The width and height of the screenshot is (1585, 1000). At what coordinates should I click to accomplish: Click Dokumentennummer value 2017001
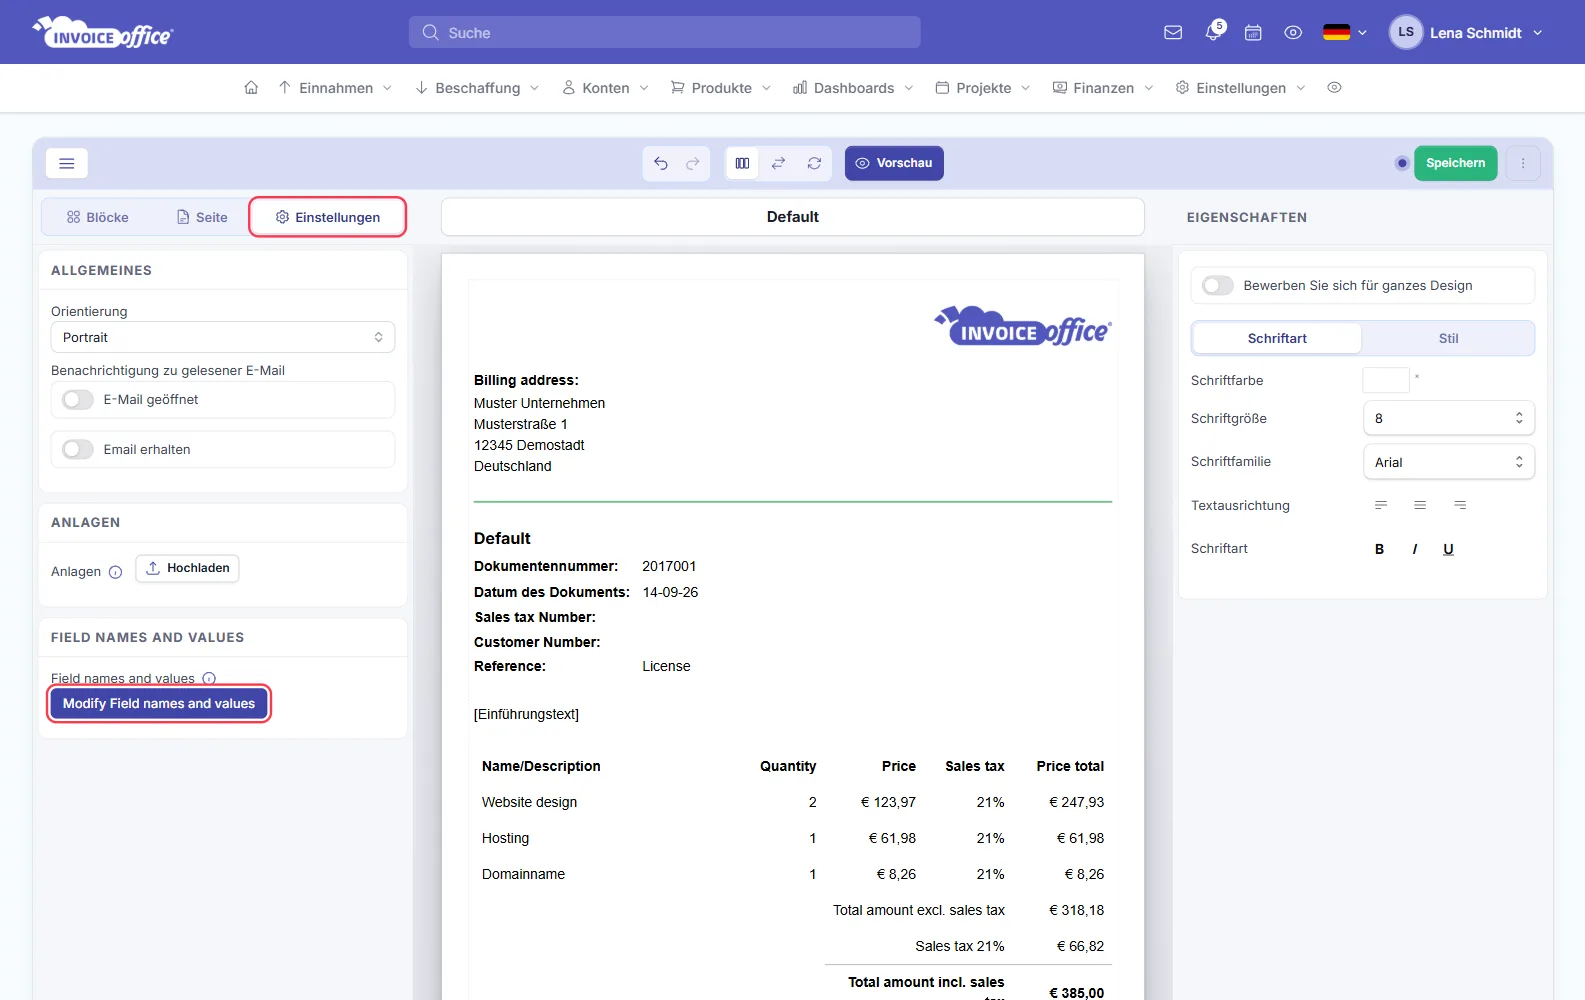669,566
